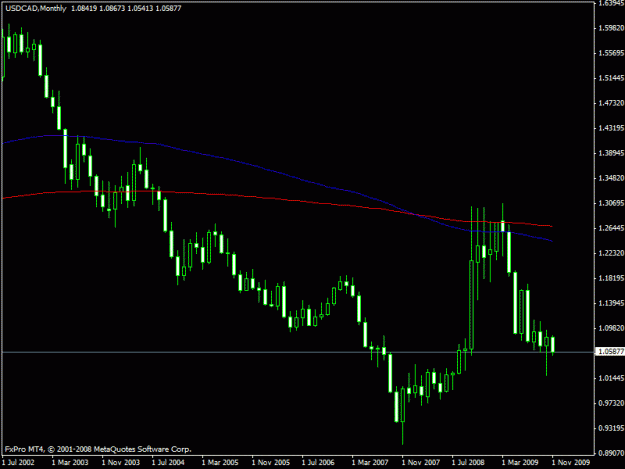Click the 1 Mar 2005 date label
This screenshot has width=625, height=469.
[220, 463]
